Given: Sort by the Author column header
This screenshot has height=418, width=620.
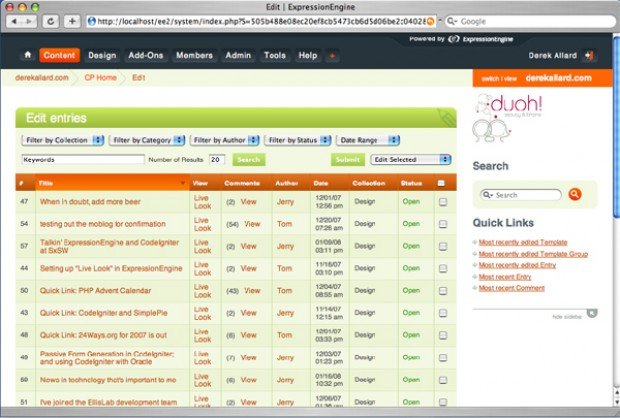Looking at the screenshot, I should (x=286, y=183).
